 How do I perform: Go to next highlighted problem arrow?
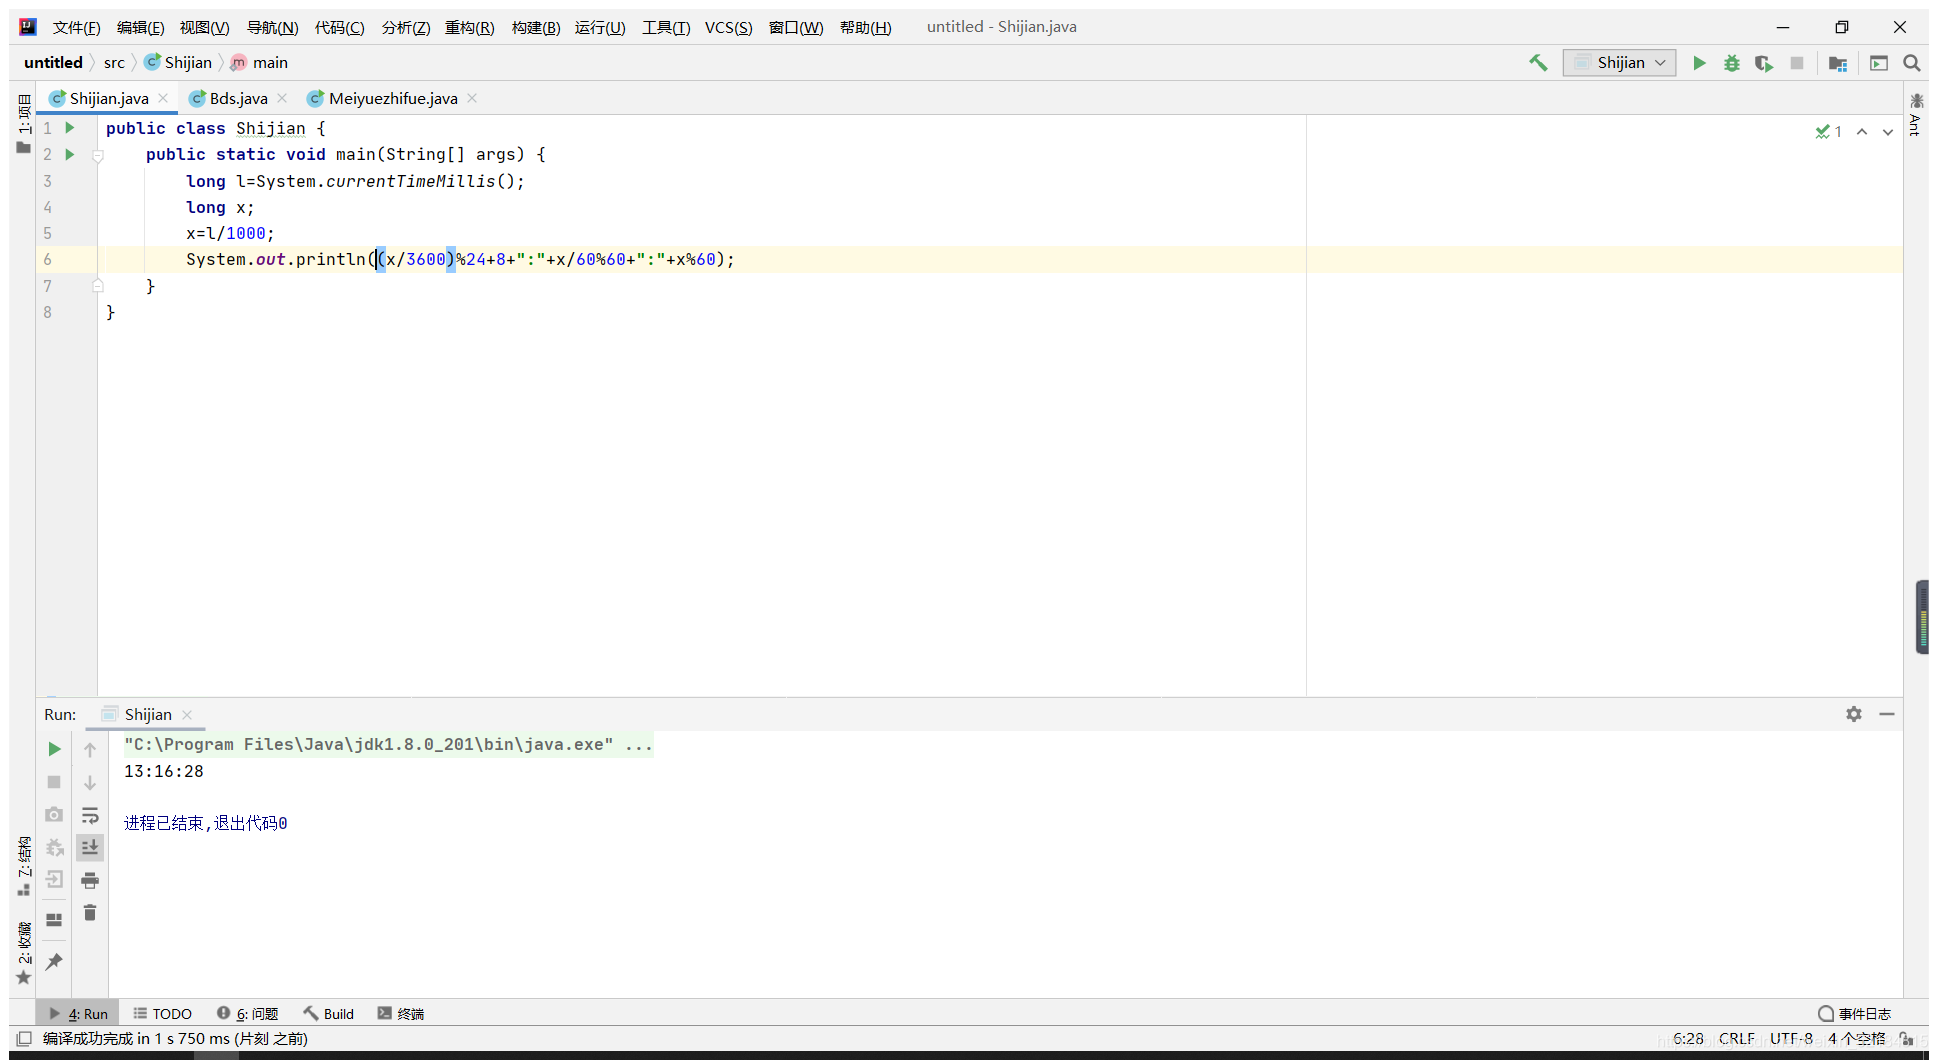click(x=1888, y=132)
